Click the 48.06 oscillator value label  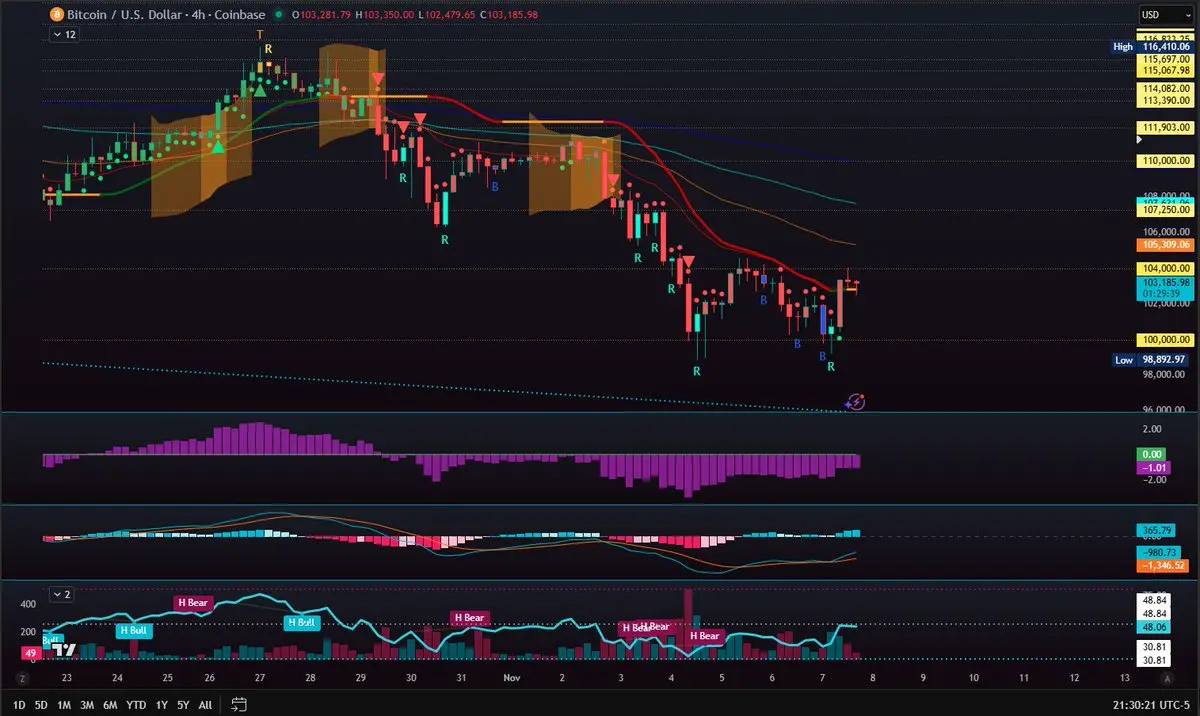point(1152,627)
